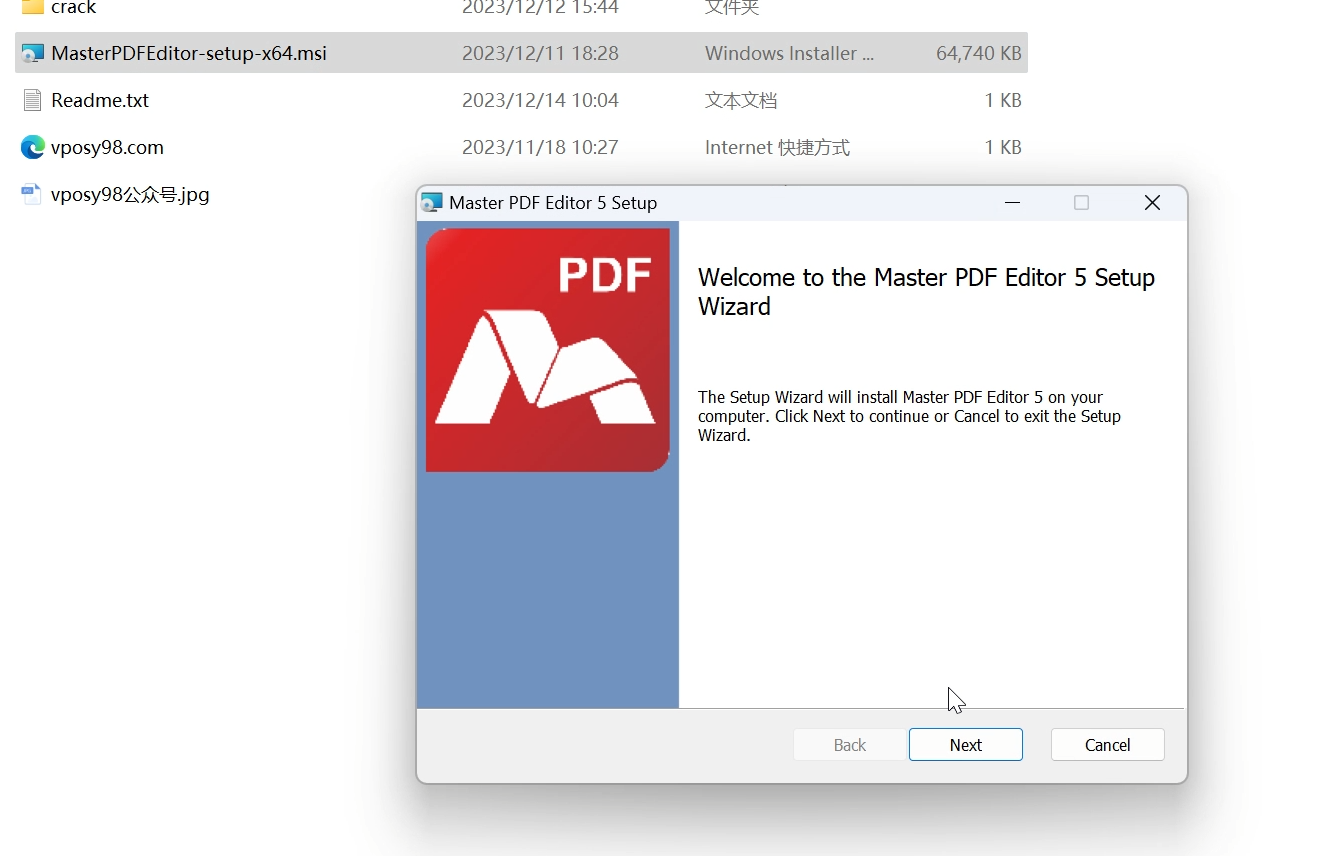Select the file name MasterPDFEditor-setup-x64.msi
The height and width of the screenshot is (856, 1333).
tap(189, 54)
